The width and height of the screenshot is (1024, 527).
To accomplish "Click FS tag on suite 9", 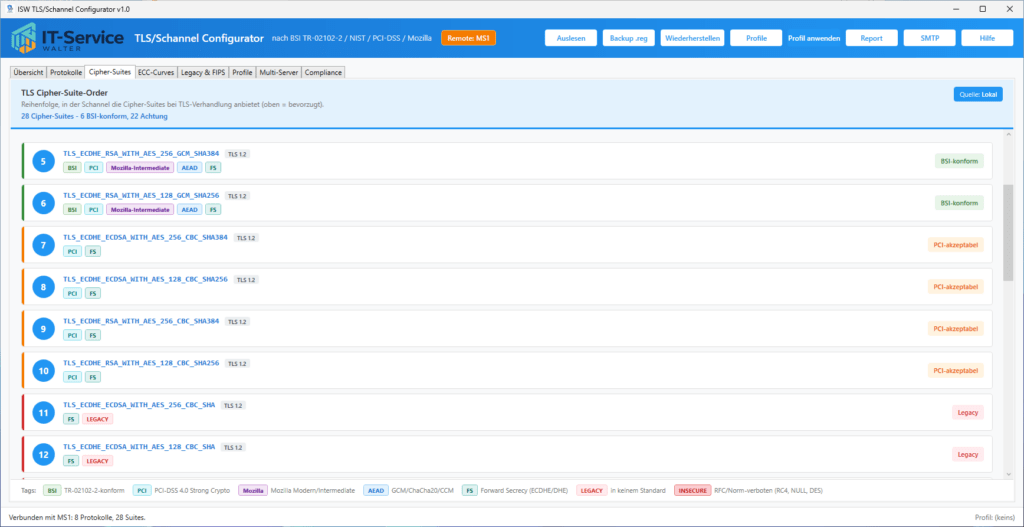I will 93,335.
